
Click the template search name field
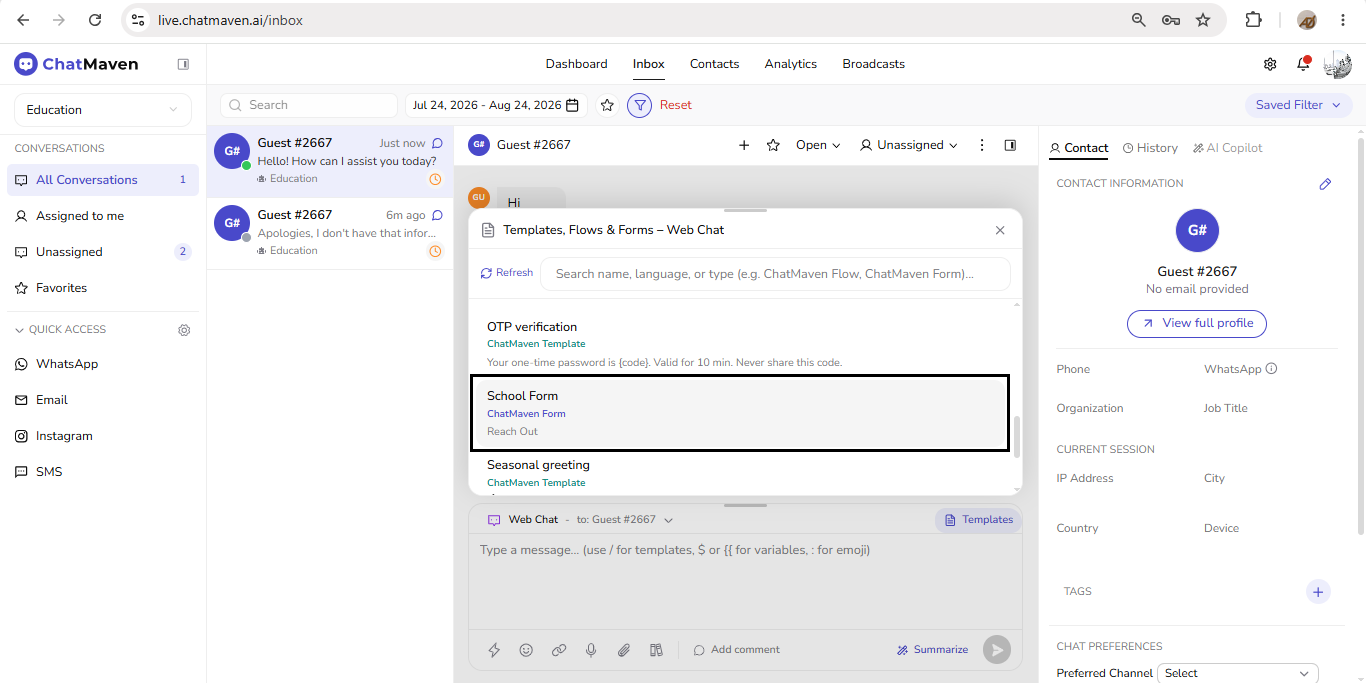(x=775, y=274)
